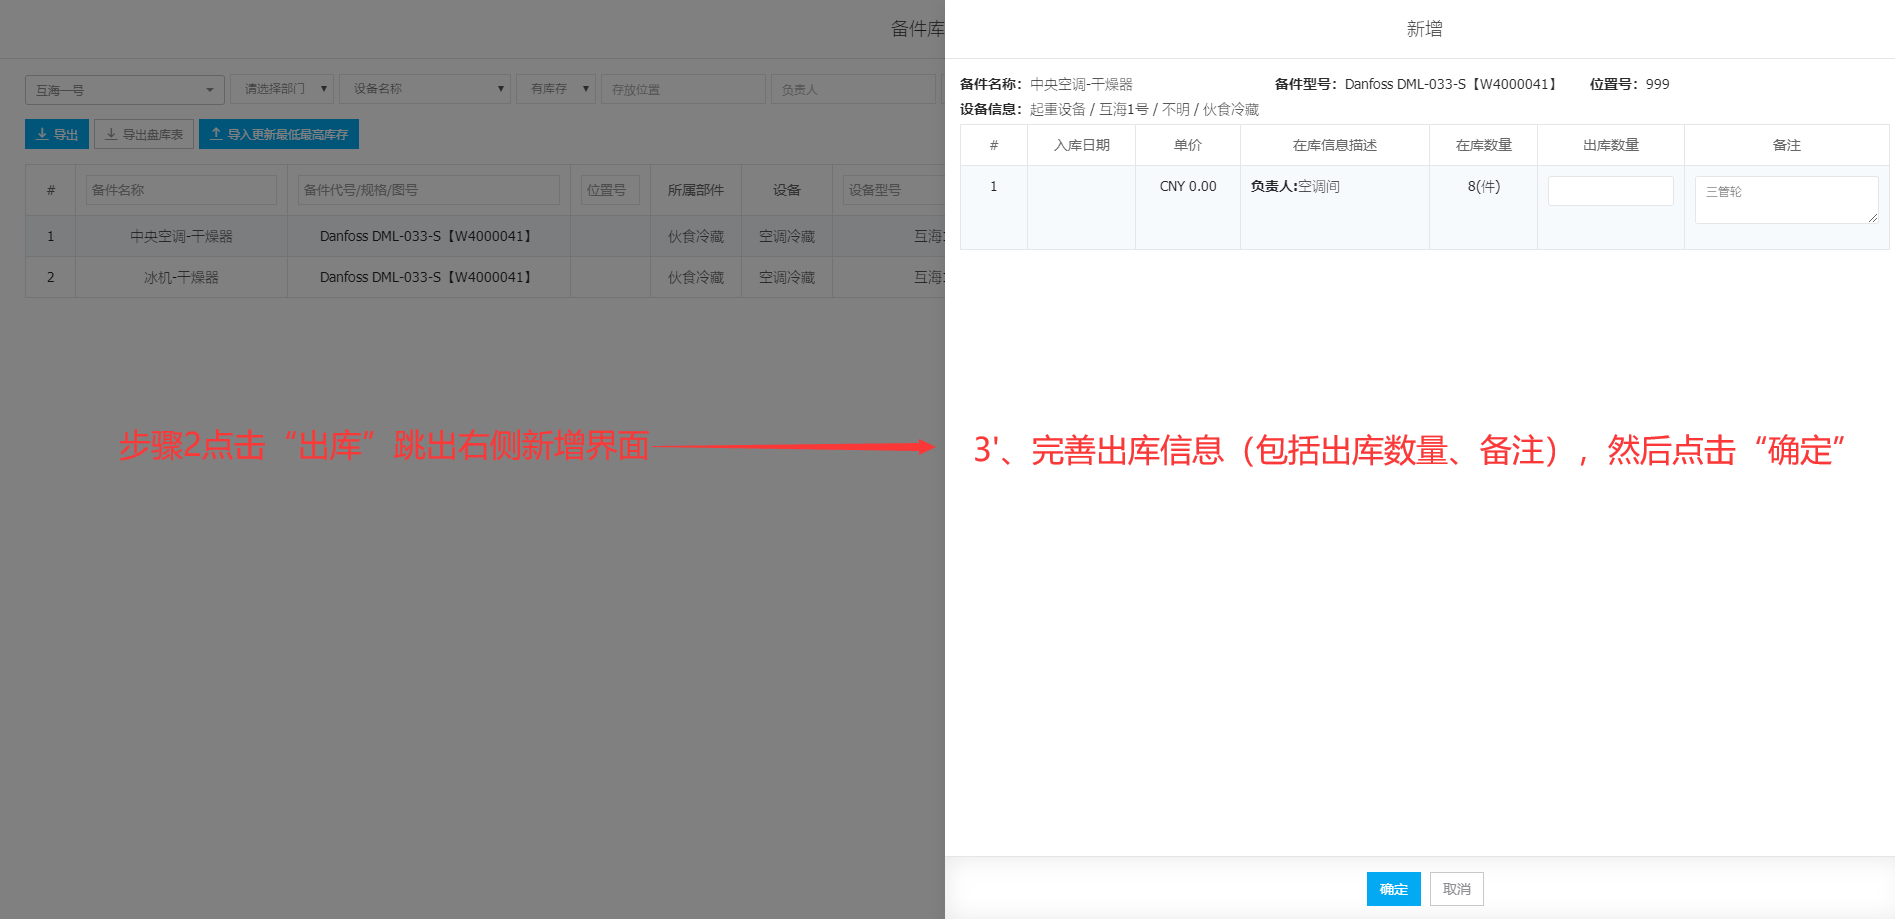Click the 所属部件 column header

pyautogui.click(x=696, y=190)
